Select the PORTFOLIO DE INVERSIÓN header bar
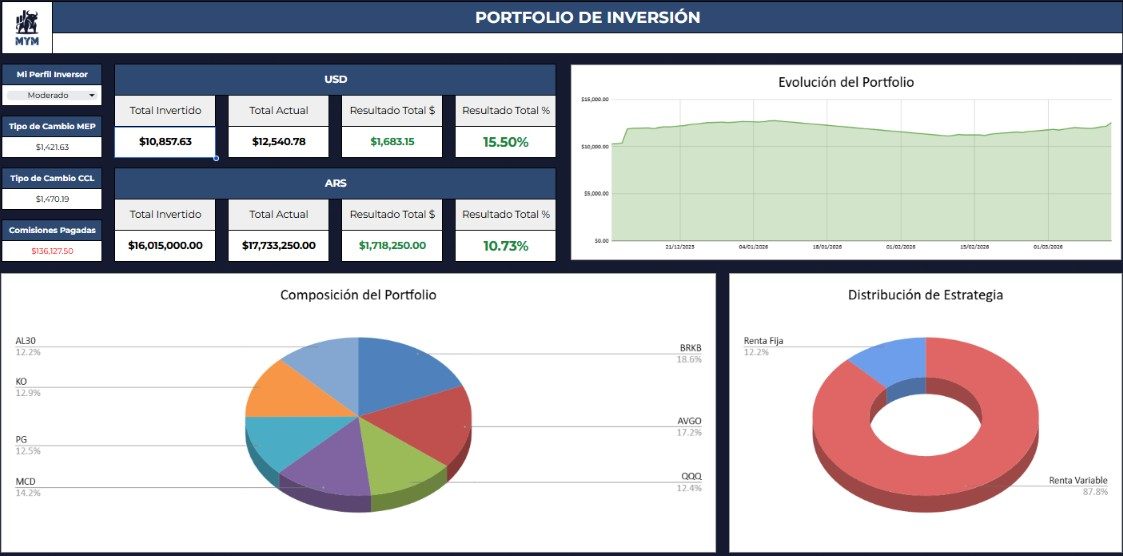Screen dimensions: 1123x556 coord(587,17)
